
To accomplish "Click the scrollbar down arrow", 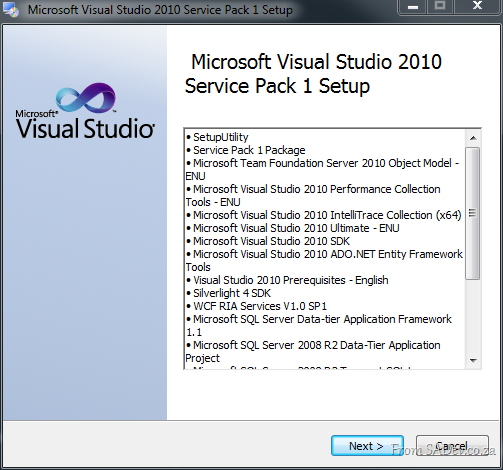I will 473,360.
